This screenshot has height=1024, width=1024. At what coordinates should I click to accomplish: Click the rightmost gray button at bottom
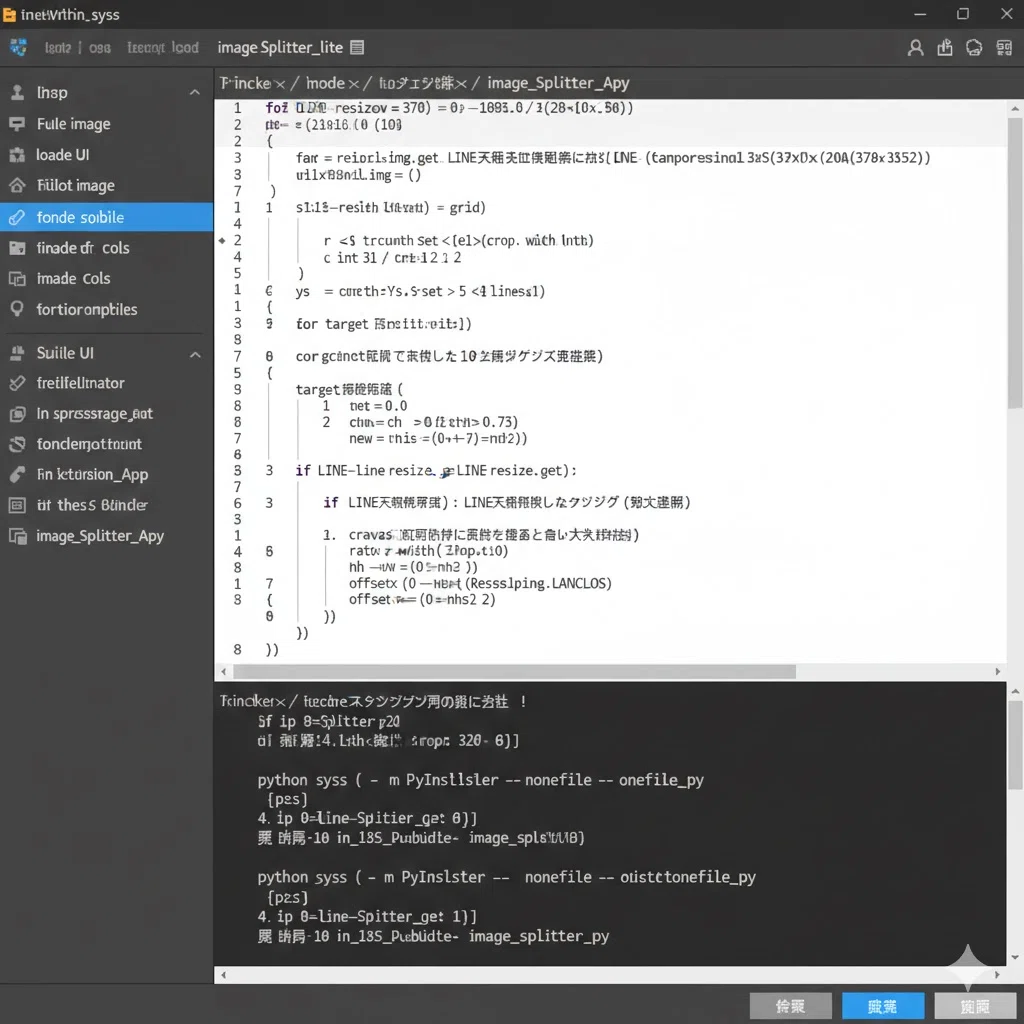click(975, 1006)
